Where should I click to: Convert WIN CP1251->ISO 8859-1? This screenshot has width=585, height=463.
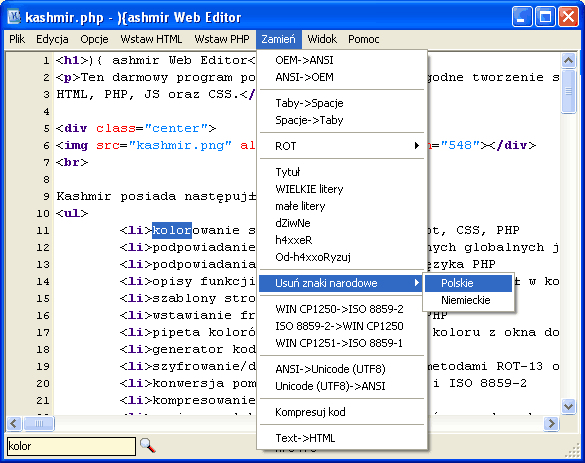[341, 343]
